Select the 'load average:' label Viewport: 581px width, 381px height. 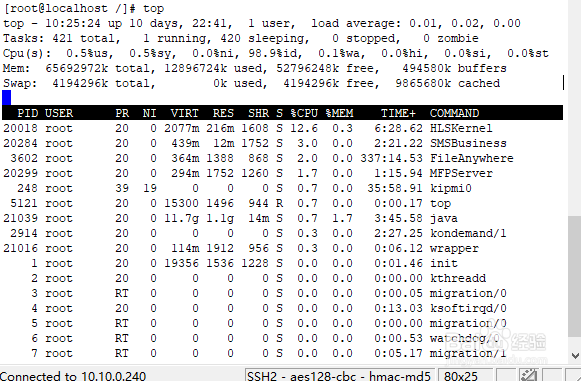tap(356, 23)
